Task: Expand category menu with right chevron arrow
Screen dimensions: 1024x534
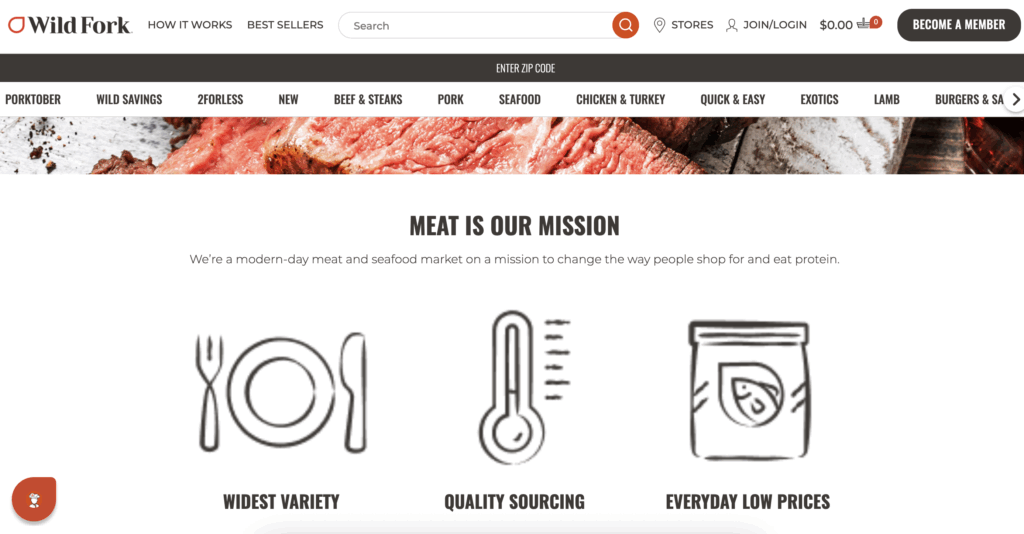Action: (x=1016, y=99)
